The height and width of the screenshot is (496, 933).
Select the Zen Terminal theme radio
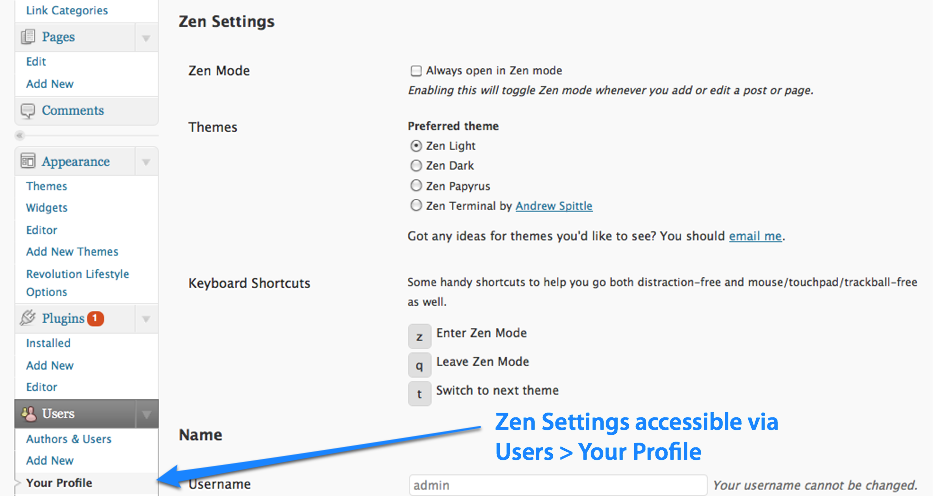pyautogui.click(x=416, y=206)
